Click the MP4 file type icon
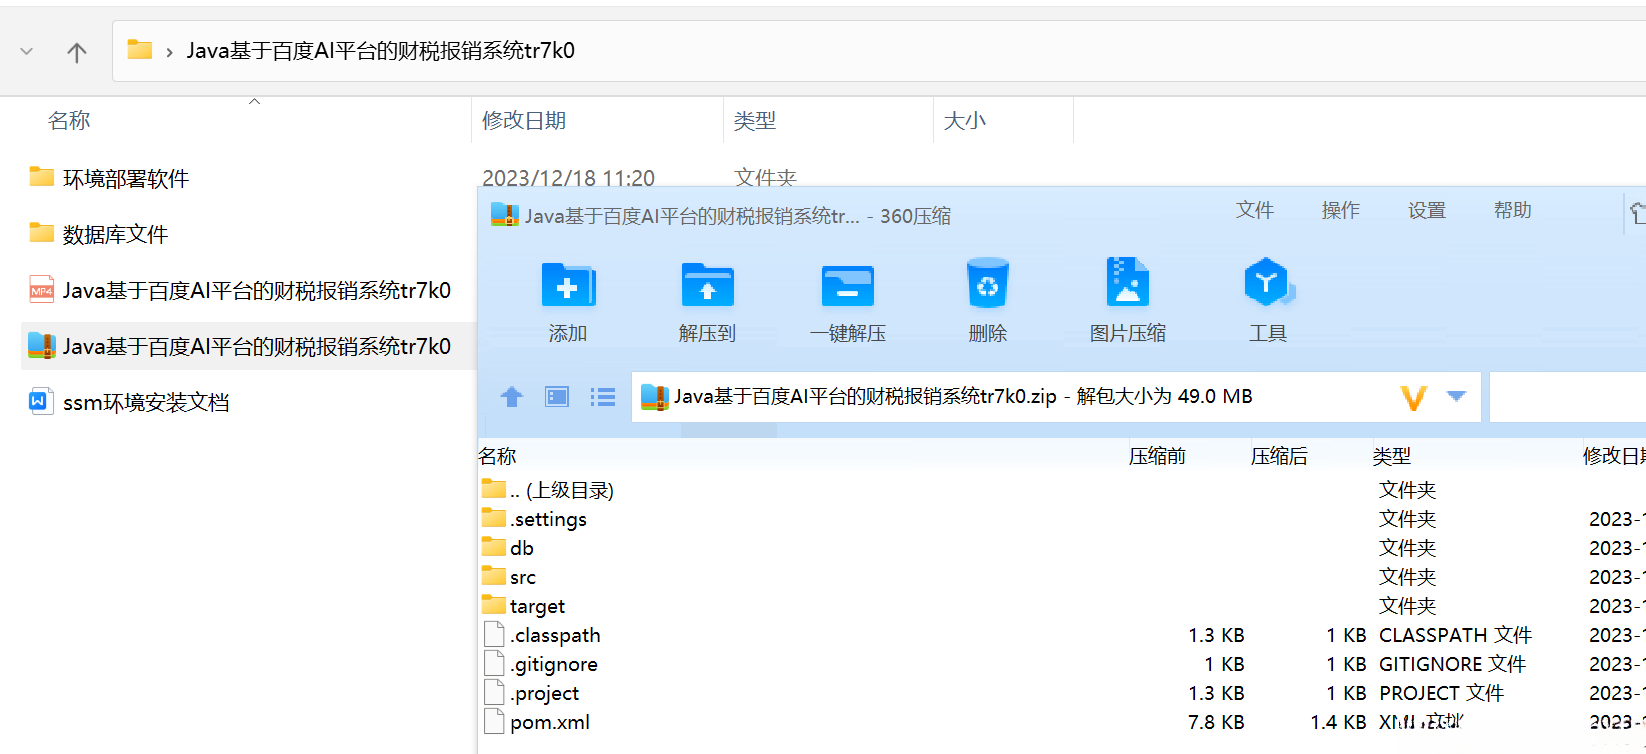Image resolution: width=1646 pixels, height=754 pixels. point(41,290)
